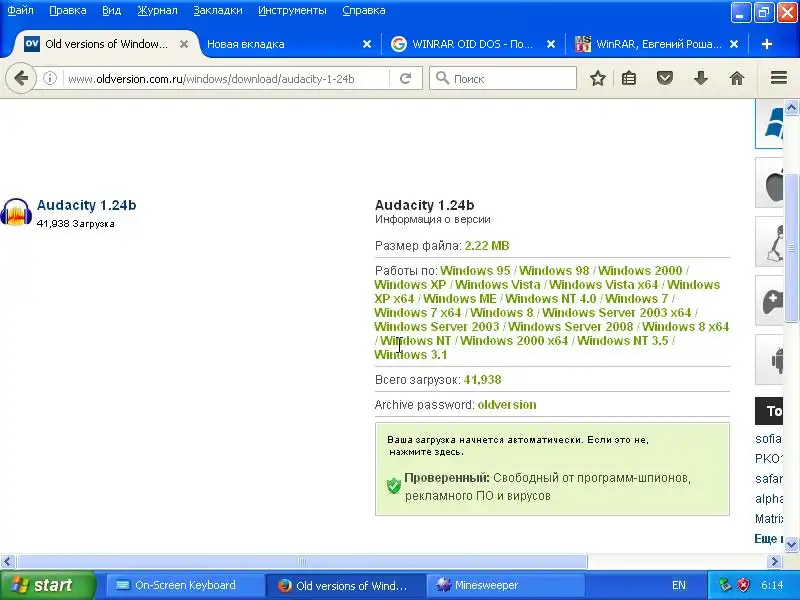The width and height of the screenshot is (800, 600).
Task: Select the games controller sidebar icon
Action: (769, 301)
